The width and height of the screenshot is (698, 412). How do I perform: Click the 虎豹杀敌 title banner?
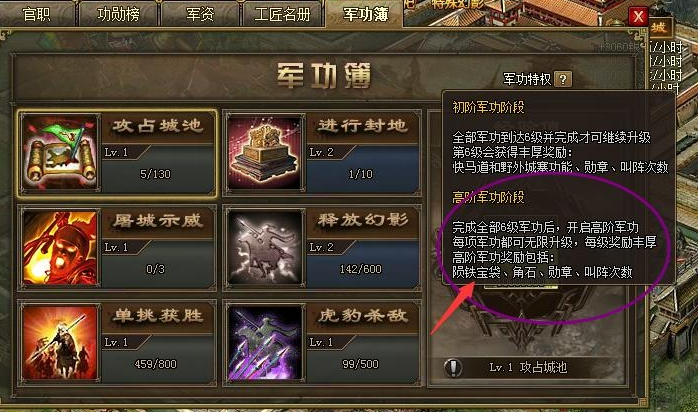363,316
